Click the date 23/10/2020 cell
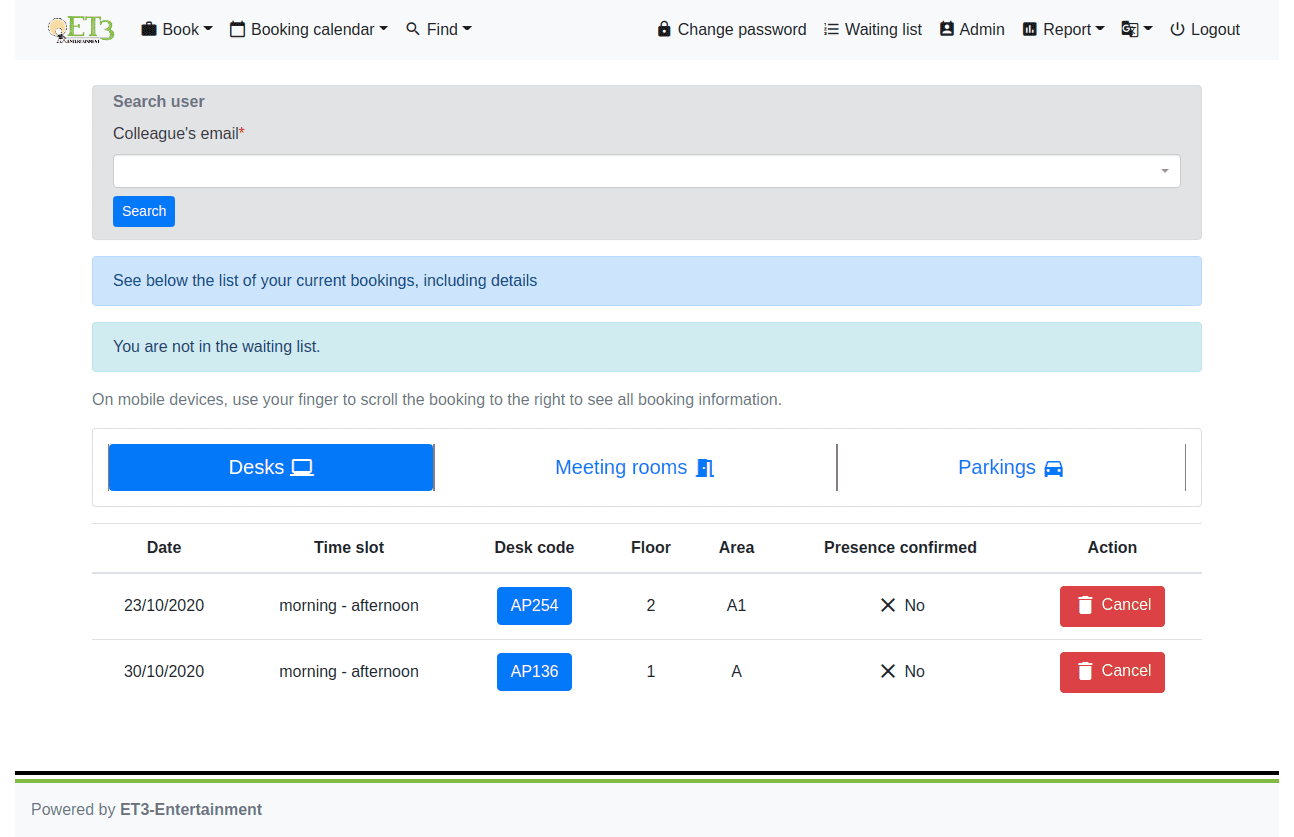Screen dimensions: 1294x837 point(164,606)
